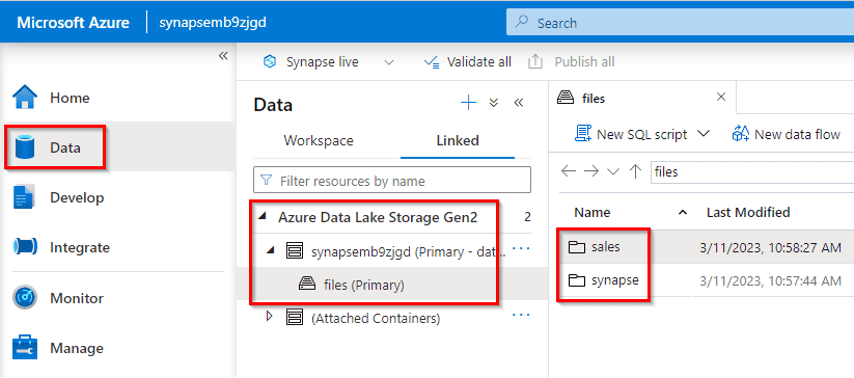Click the navigate back arrow

point(568,171)
